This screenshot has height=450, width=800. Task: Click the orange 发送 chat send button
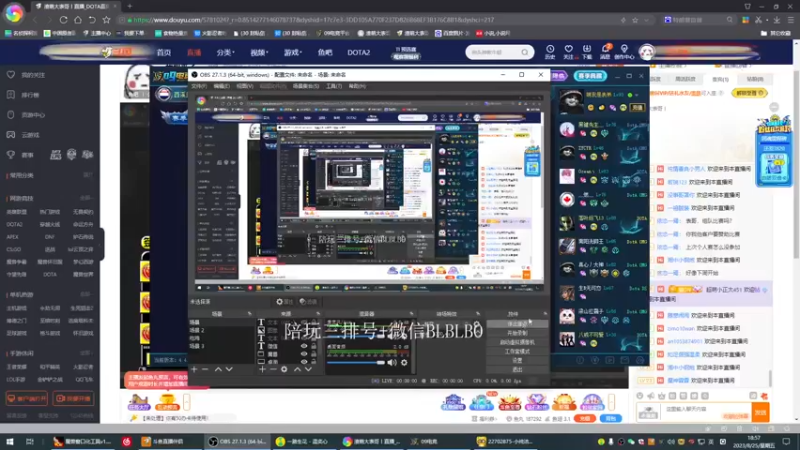point(760,412)
